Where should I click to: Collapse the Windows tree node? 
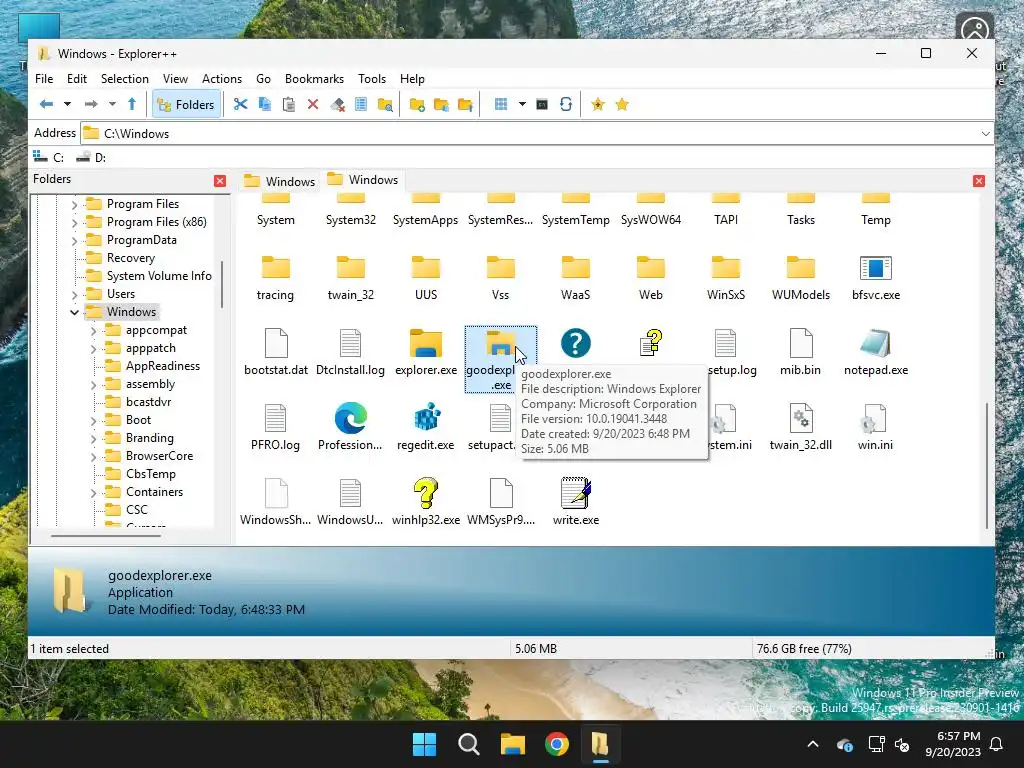pos(74,312)
